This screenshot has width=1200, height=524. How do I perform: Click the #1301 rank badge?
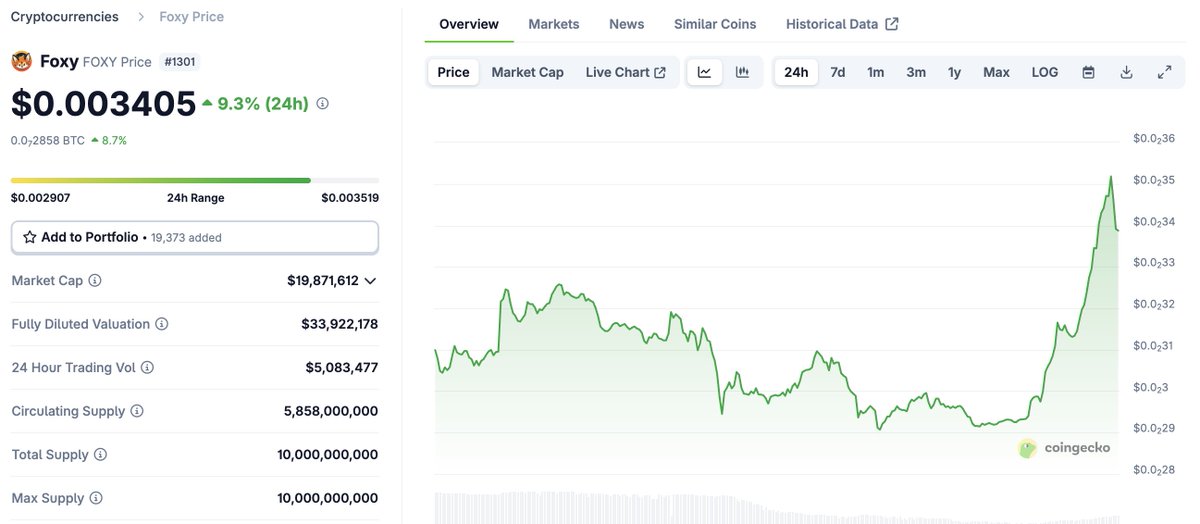point(180,62)
